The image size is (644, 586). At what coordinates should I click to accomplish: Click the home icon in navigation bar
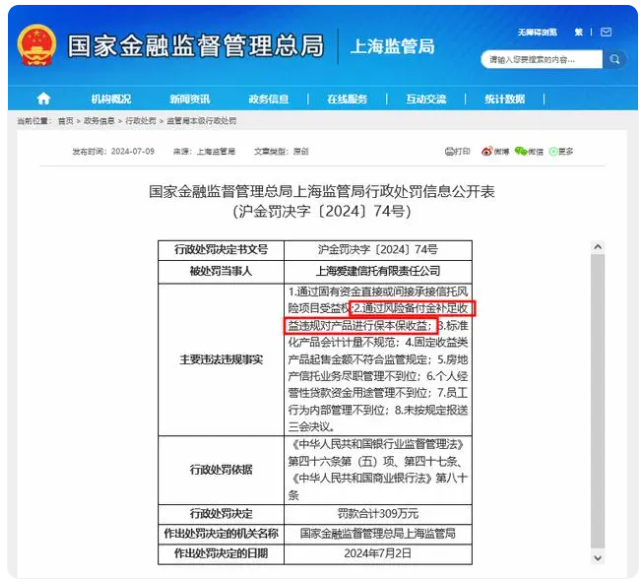click(x=44, y=99)
